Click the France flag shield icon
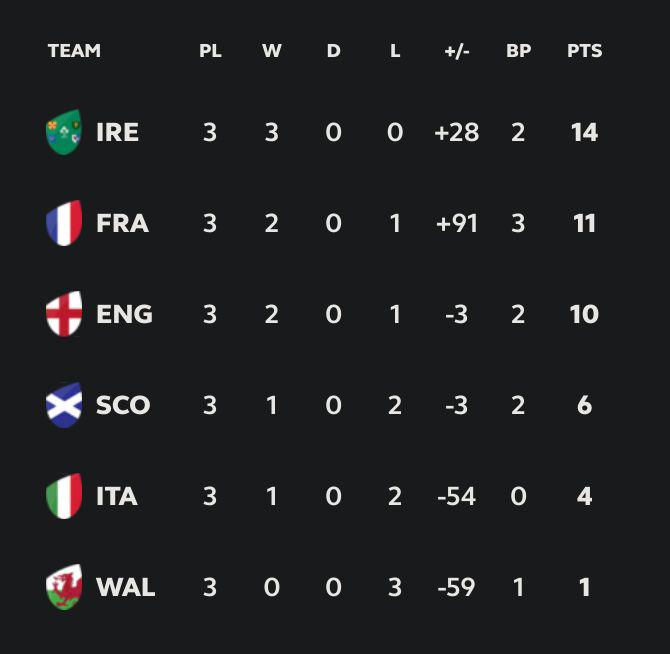The width and height of the screenshot is (670, 654). tap(64, 223)
